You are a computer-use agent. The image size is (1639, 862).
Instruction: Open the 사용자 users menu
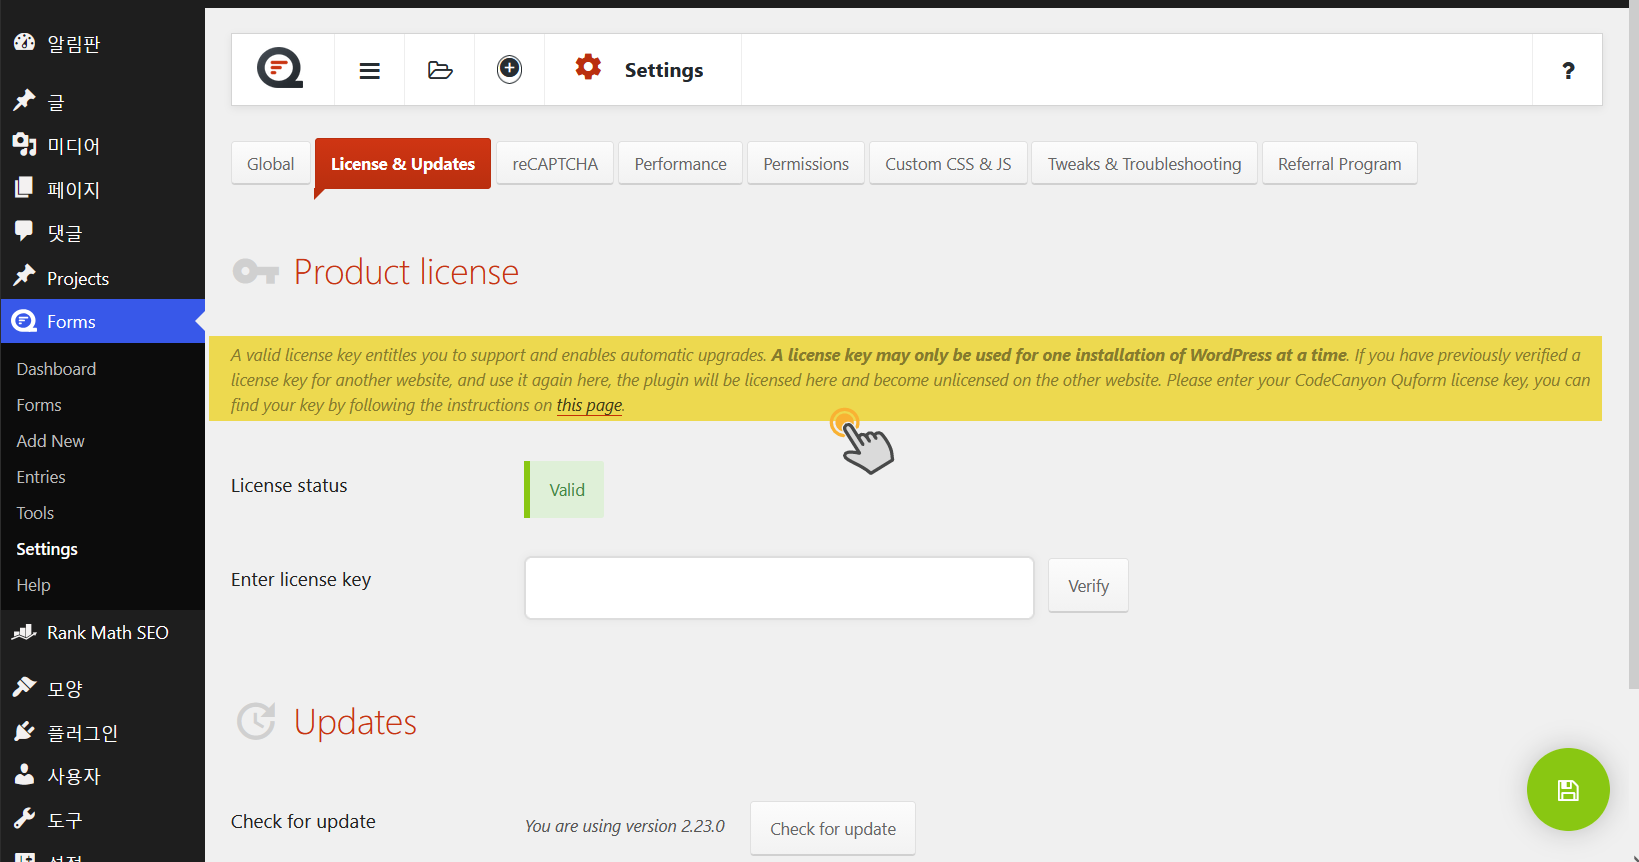pos(102,776)
